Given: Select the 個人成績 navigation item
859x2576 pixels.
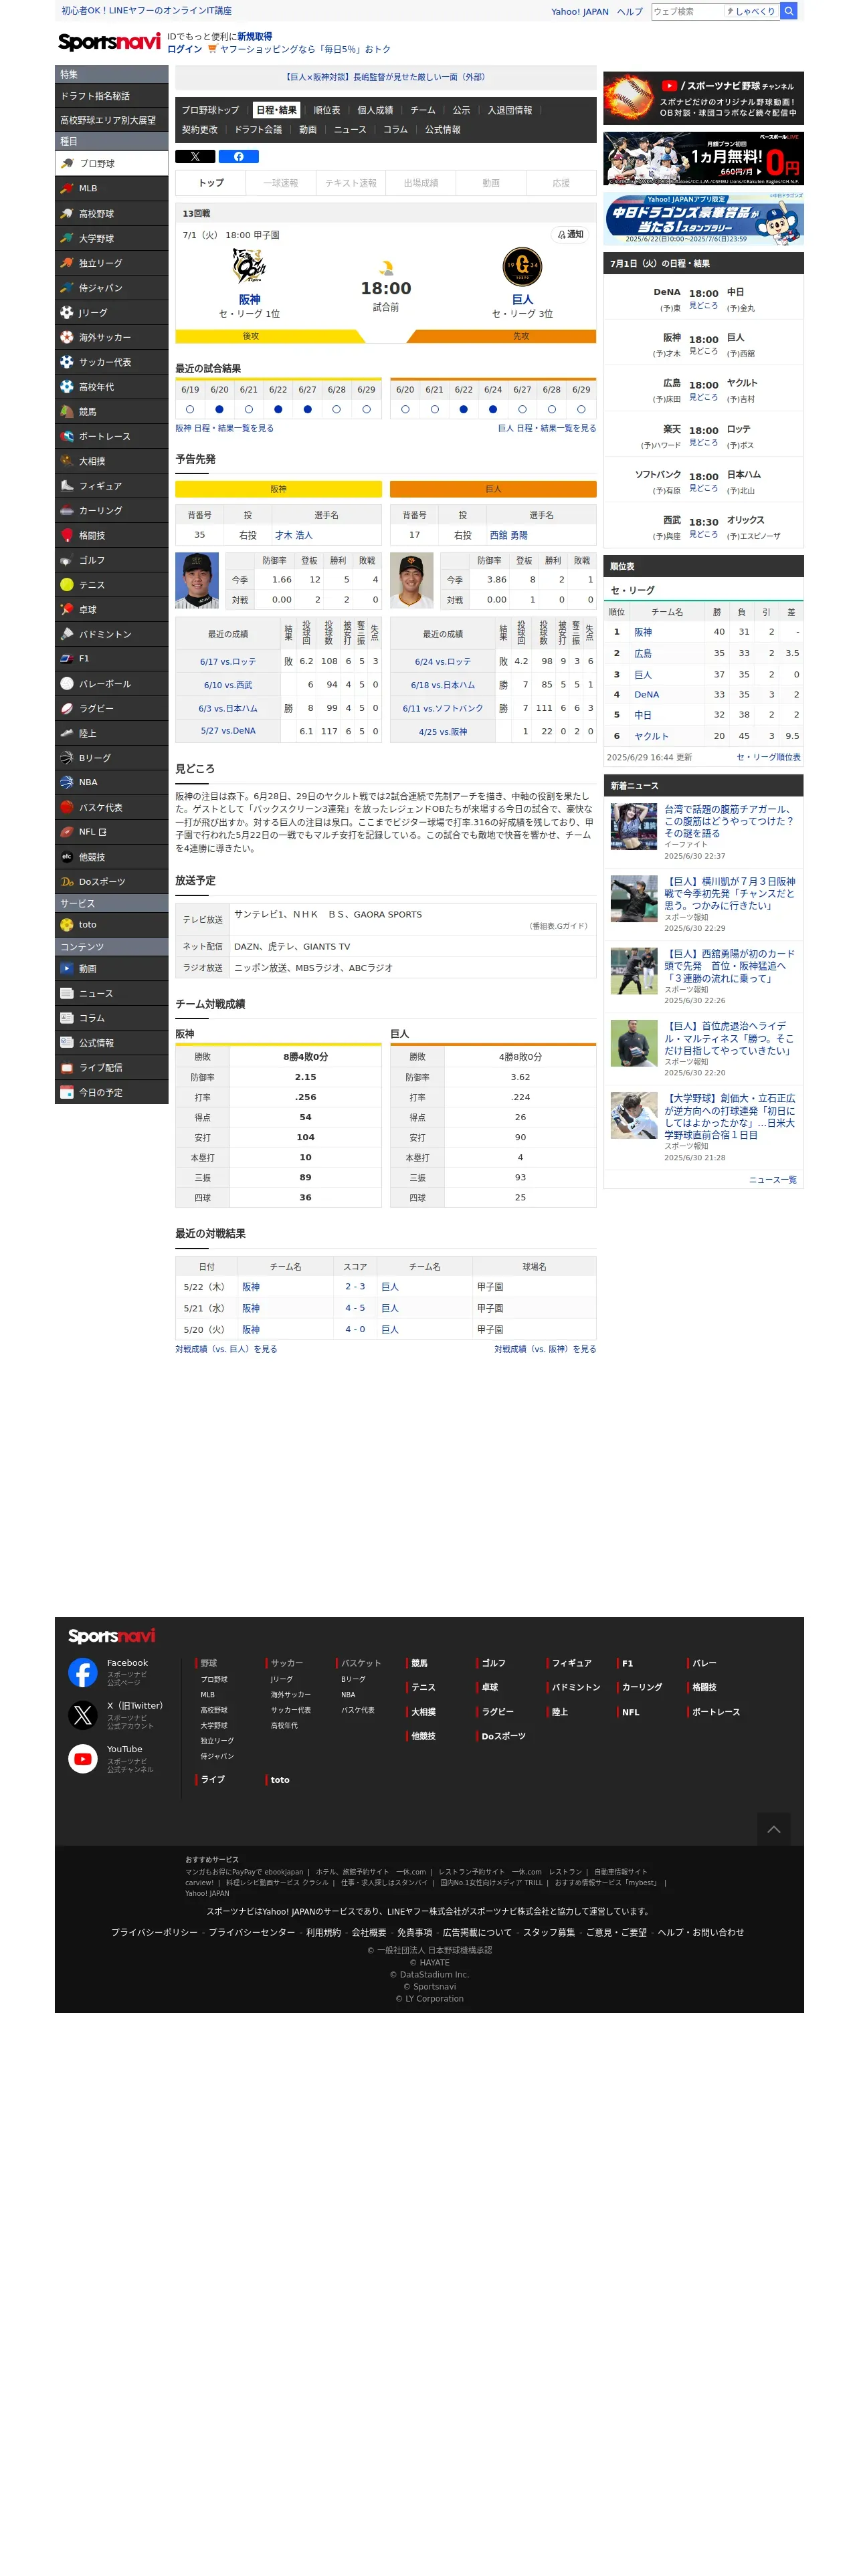Looking at the screenshot, I should [x=375, y=110].
